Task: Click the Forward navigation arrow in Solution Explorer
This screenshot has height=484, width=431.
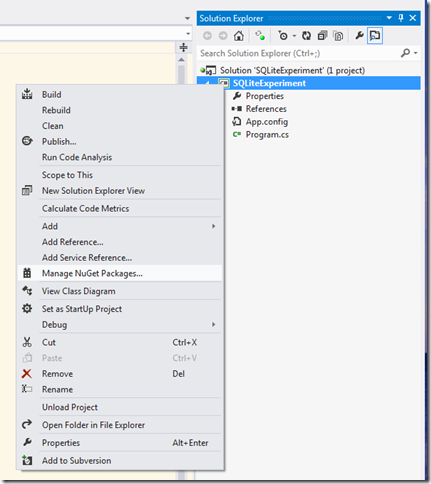Action: pos(223,36)
